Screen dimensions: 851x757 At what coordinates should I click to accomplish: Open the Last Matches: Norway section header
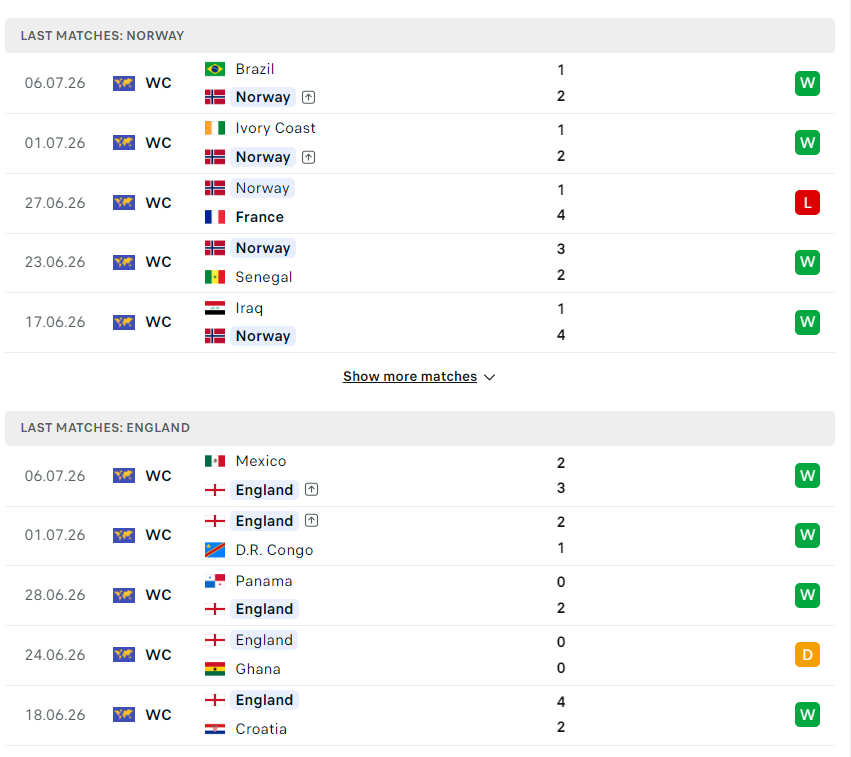[420, 36]
